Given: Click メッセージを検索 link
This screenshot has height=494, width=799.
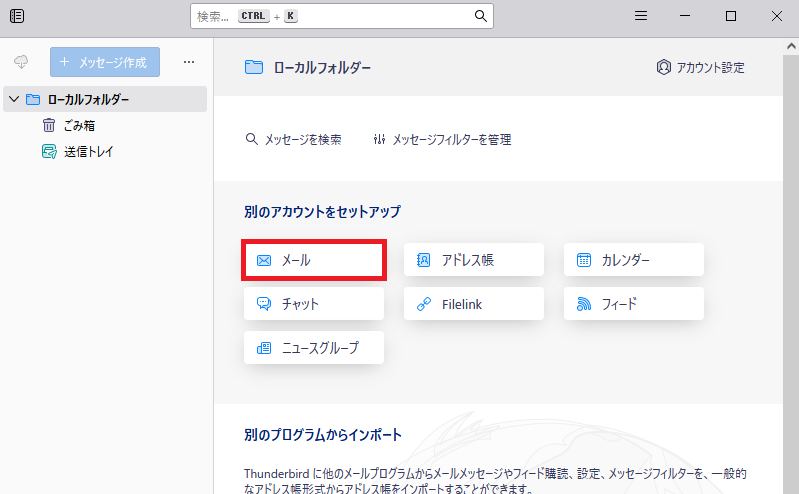Looking at the screenshot, I should coord(294,139).
